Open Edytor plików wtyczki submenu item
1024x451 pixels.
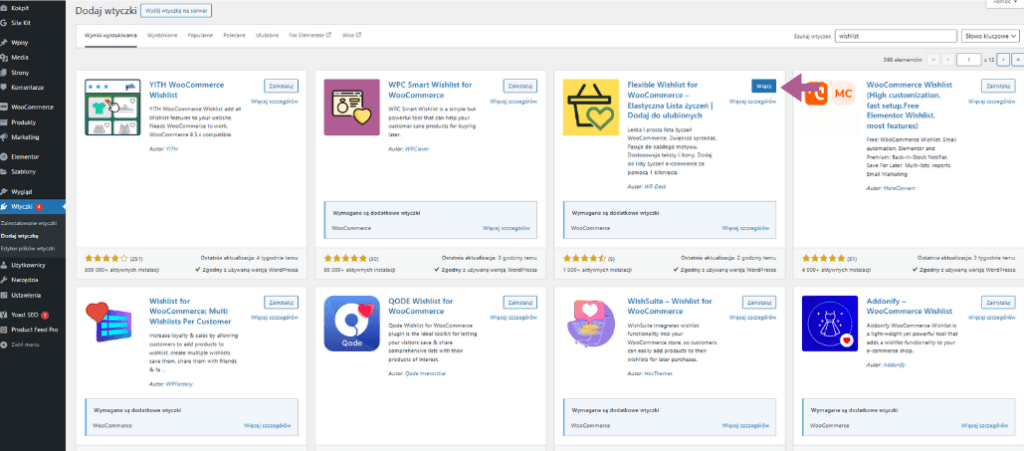(27, 249)
